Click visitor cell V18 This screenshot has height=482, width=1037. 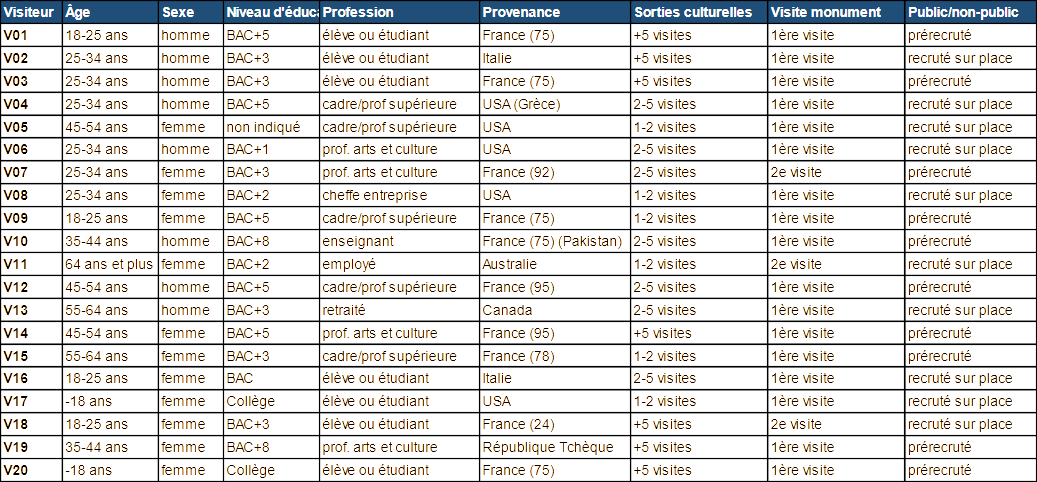click(32, 424)
